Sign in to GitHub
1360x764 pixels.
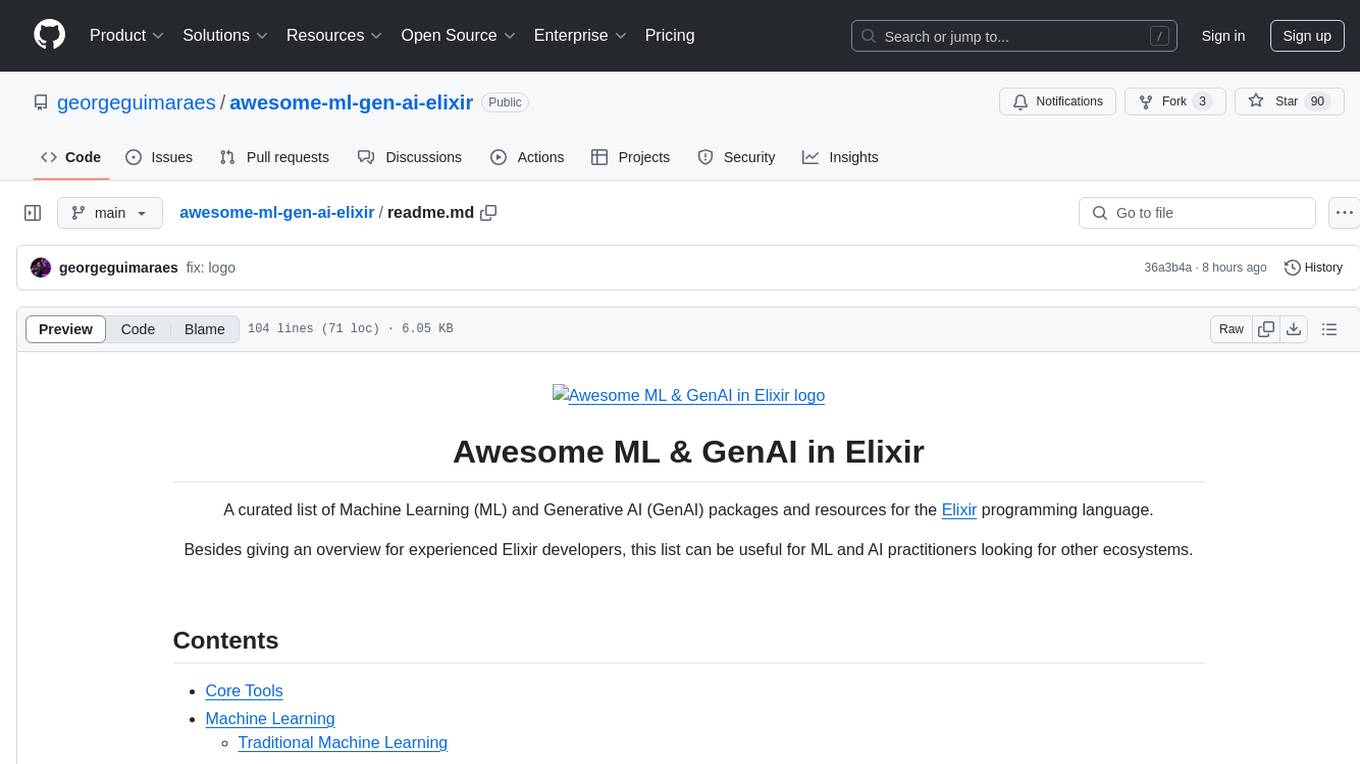pyautogui.click(x=1223, y=36)
